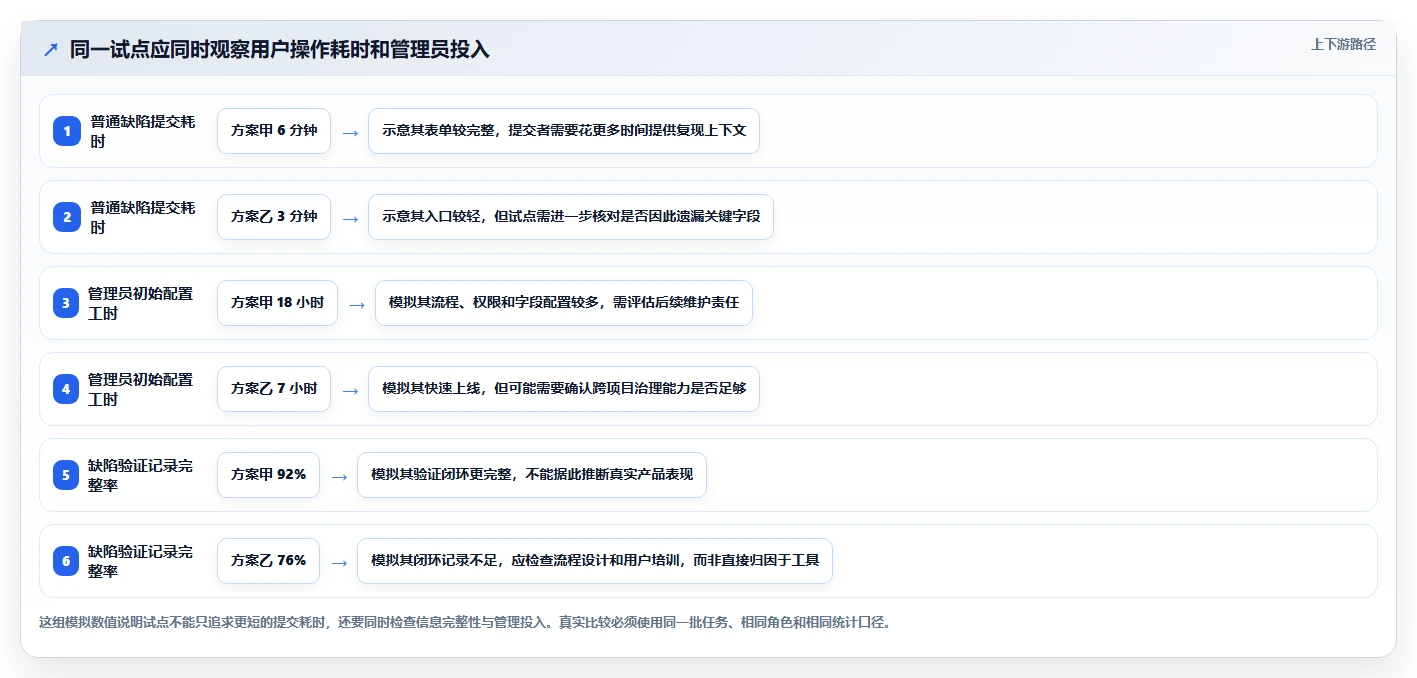Select the heading 同一试点应同时观察用户操作耗时和管理员投入
Screen dimensions: 1417x678
tap(280, 49)
